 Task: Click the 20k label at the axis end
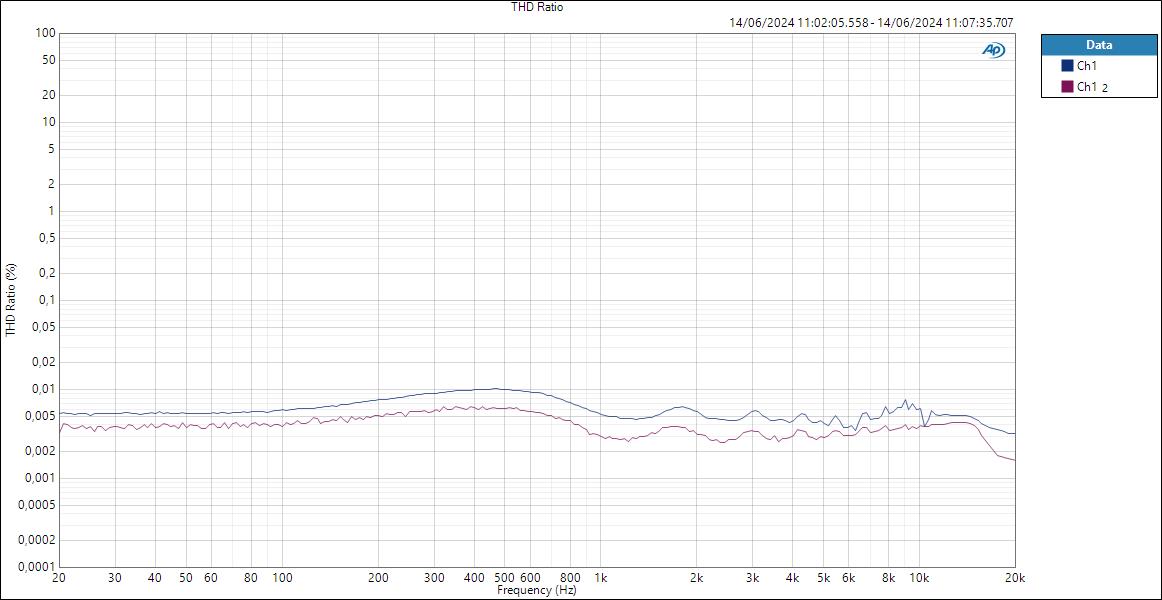[x=1015, y=577]
